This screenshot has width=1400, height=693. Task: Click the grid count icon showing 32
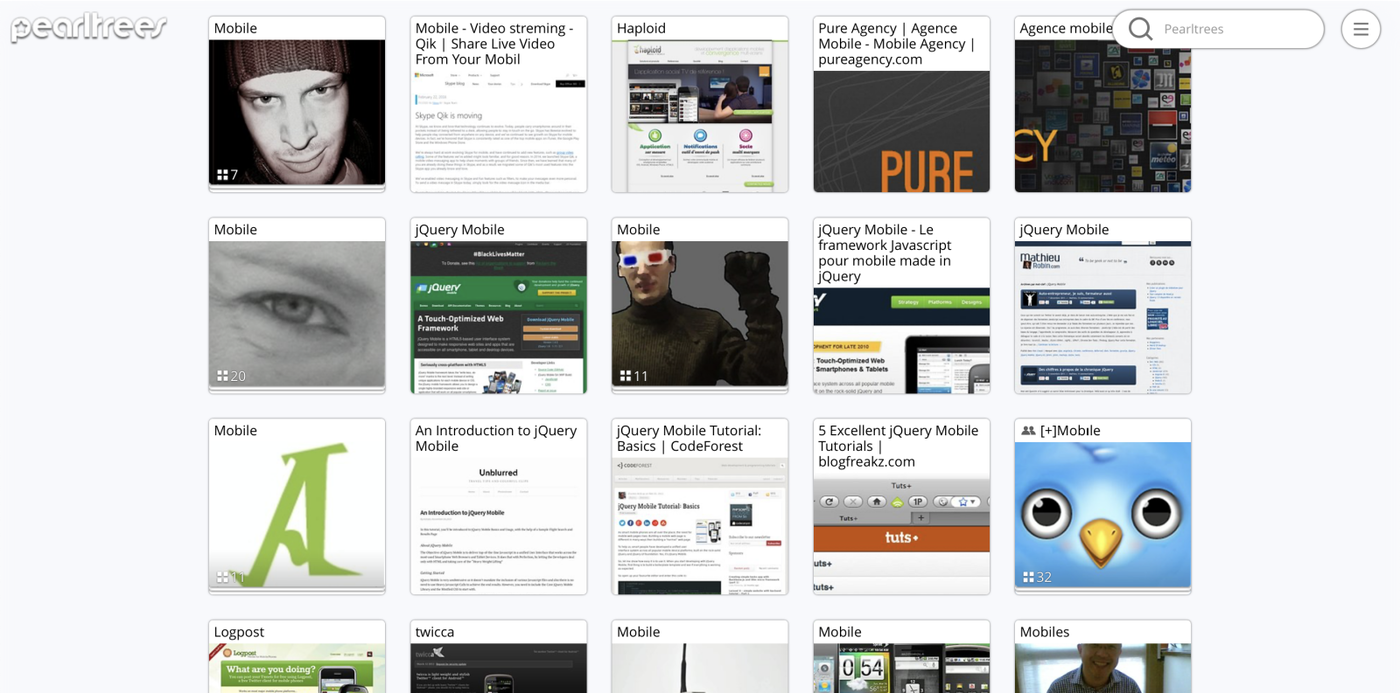point(1028,577)
